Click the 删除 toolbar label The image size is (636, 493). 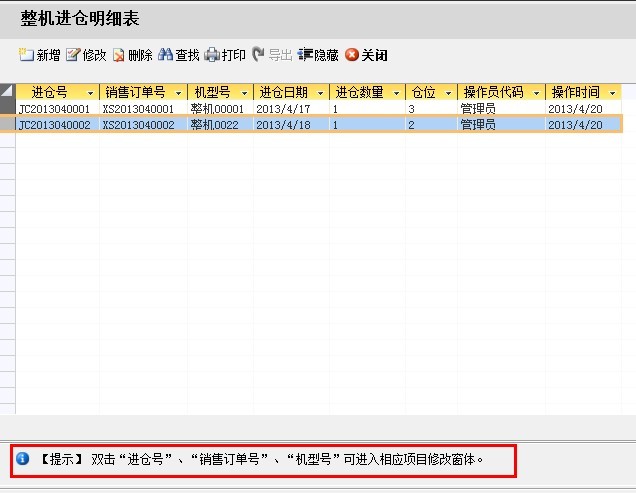(x=140, y=55)
